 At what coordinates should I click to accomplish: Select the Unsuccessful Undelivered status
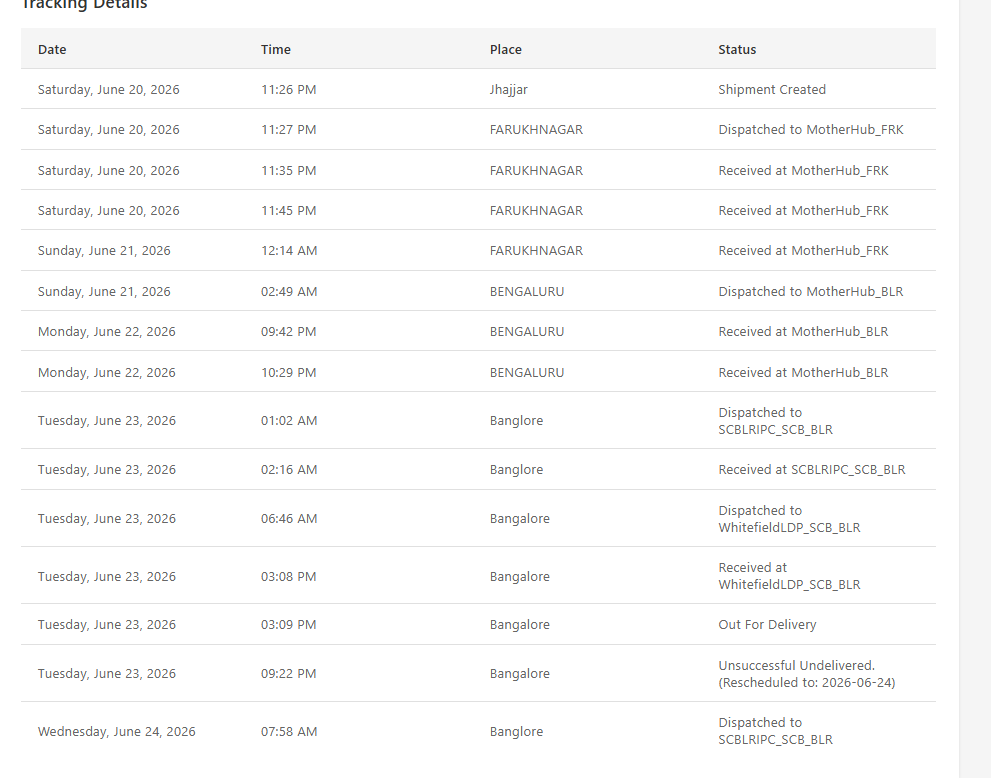(806, 674)
